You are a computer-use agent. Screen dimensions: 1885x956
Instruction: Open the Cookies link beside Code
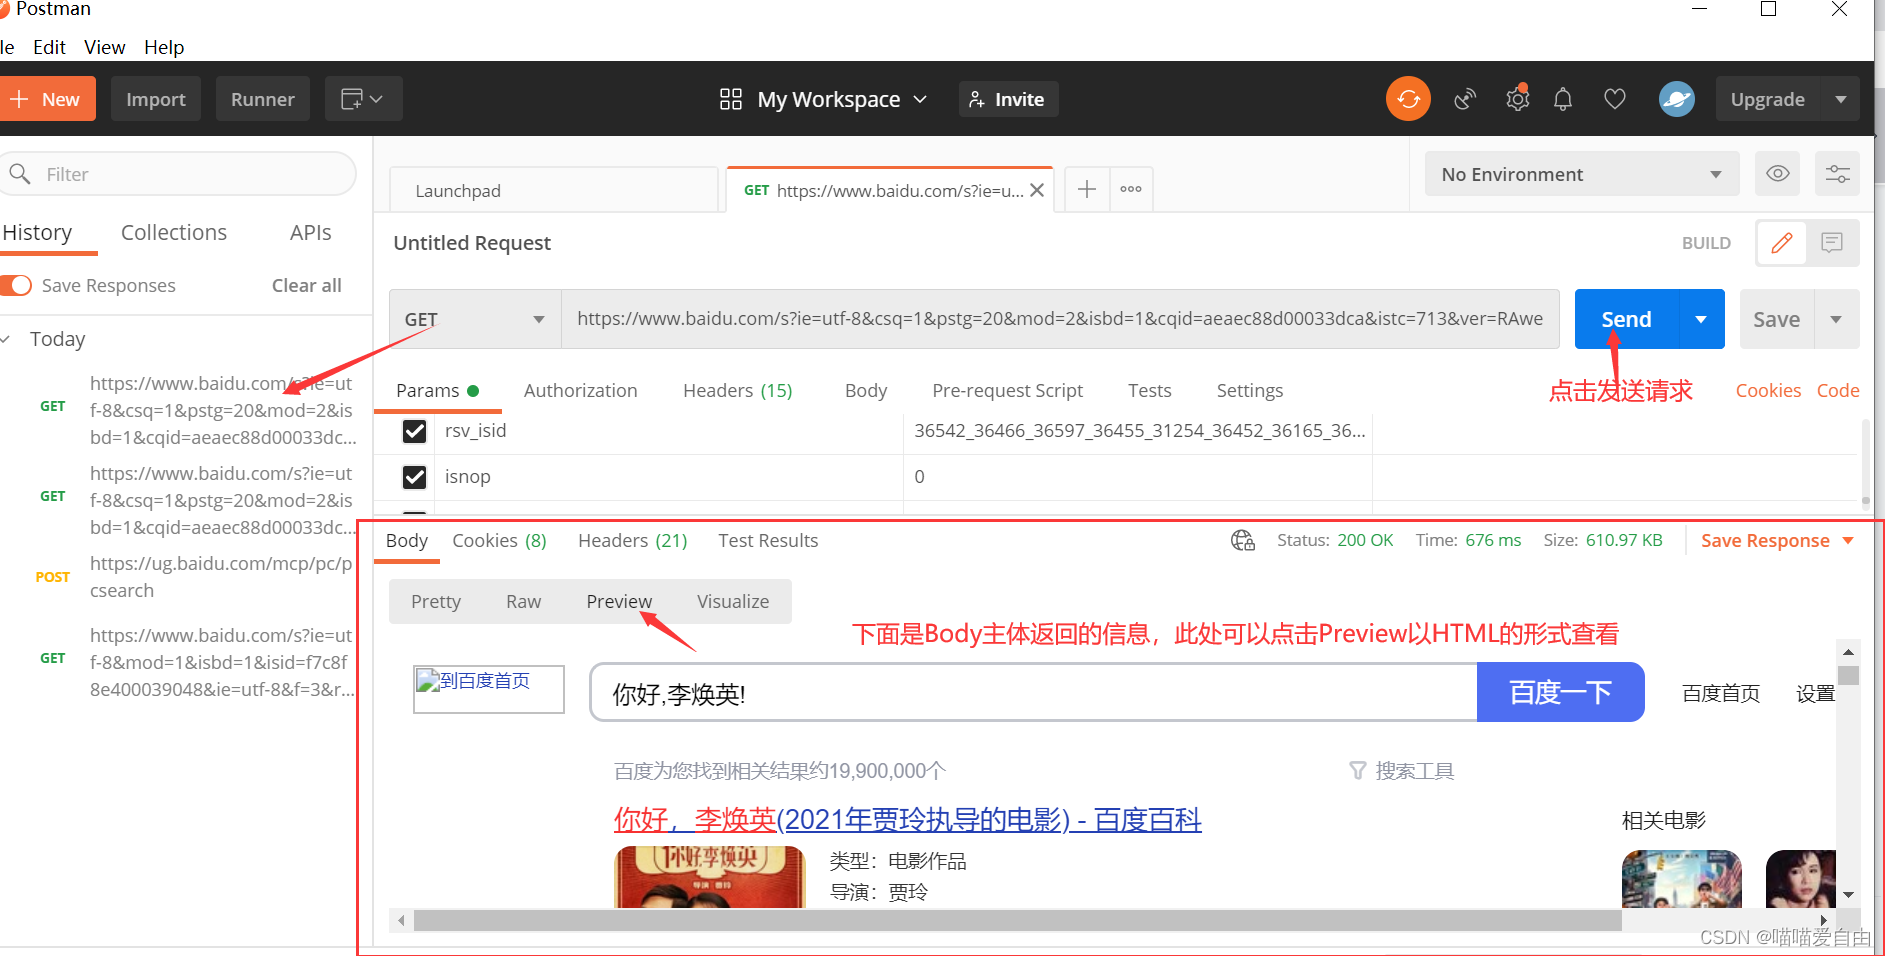[1768, 391]
